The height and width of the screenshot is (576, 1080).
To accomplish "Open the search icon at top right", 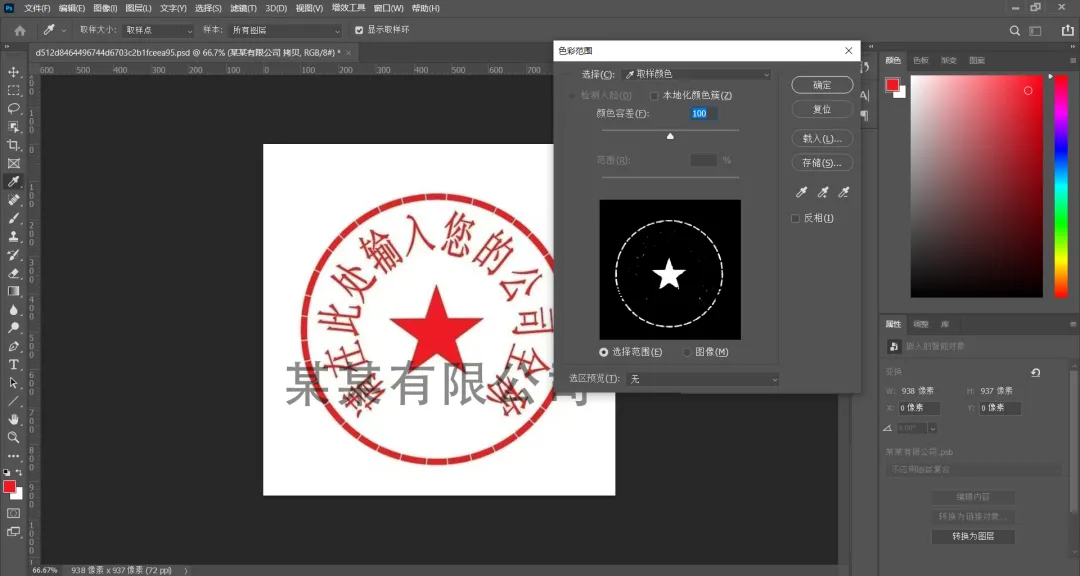I will coord(1014,30).
